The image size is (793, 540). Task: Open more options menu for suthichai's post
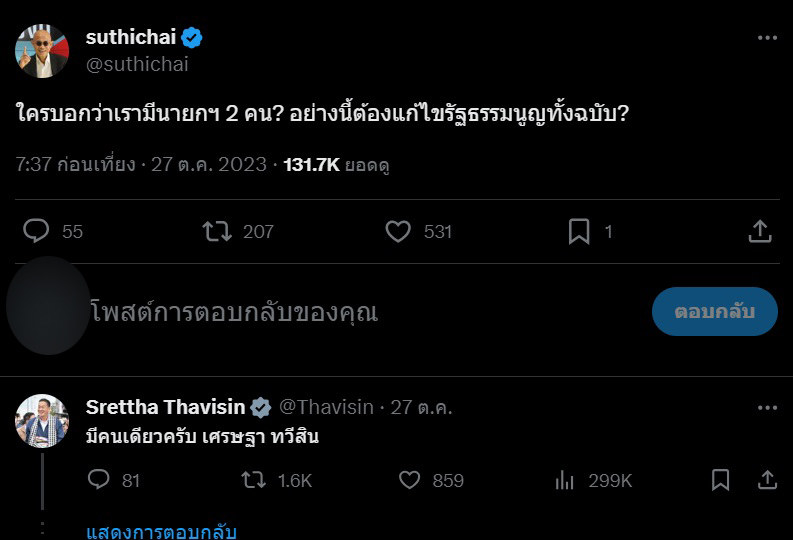tap(767, 38)
